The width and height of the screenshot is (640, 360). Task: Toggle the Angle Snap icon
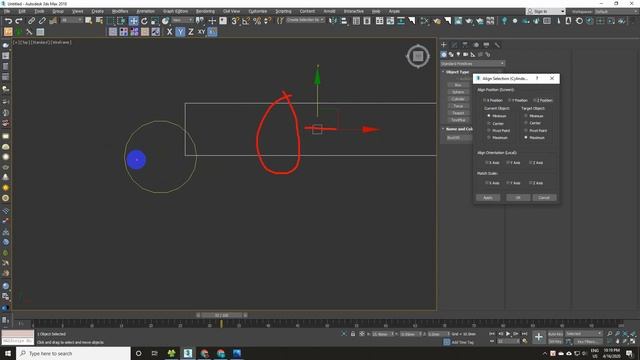246,21
